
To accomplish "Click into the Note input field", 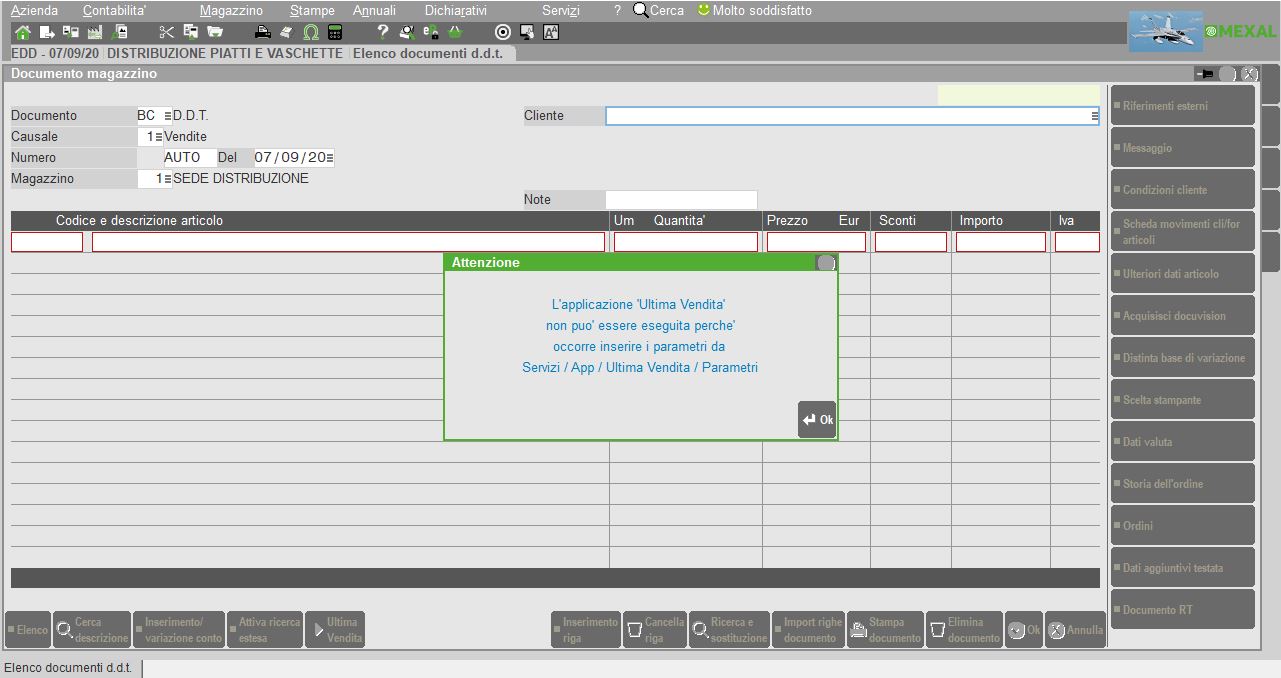I will [x=681, y=200].
